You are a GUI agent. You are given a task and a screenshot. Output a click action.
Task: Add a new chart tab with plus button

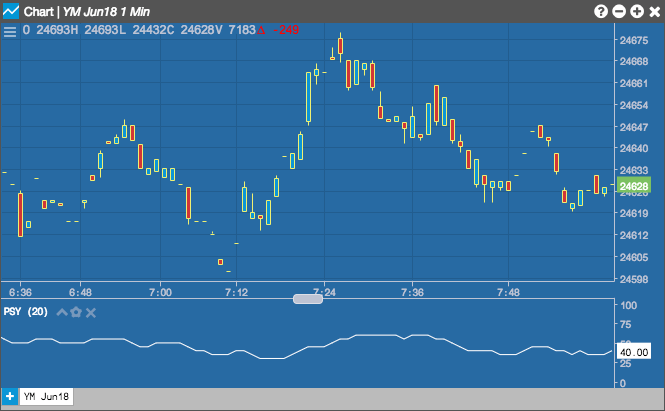(x=9, y=397)
